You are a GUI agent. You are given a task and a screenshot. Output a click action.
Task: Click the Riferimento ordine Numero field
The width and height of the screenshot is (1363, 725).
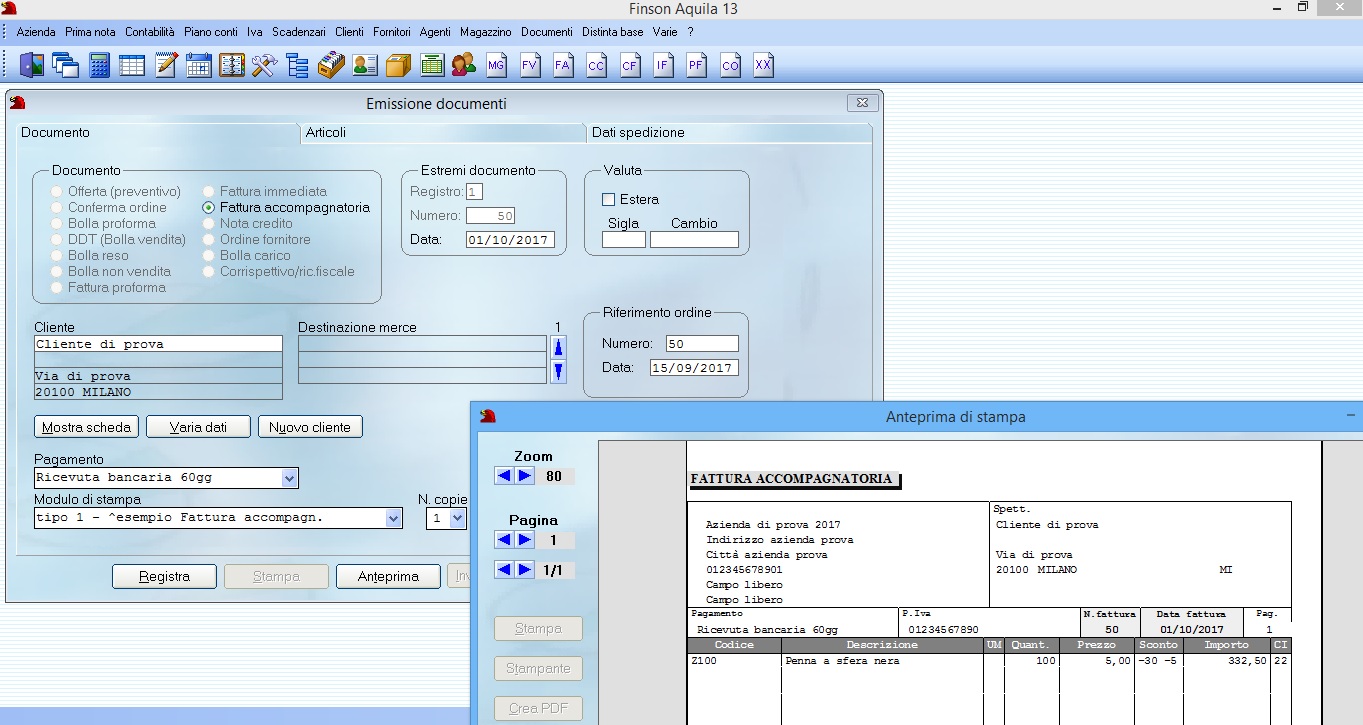tap(702, 344)
